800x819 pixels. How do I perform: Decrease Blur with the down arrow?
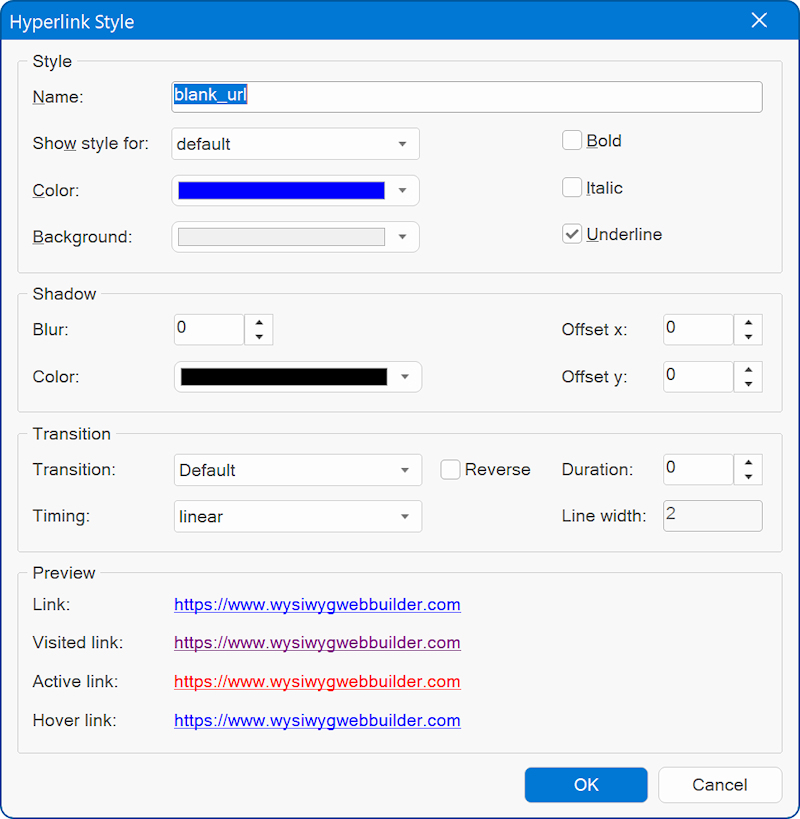click(259, 337)
